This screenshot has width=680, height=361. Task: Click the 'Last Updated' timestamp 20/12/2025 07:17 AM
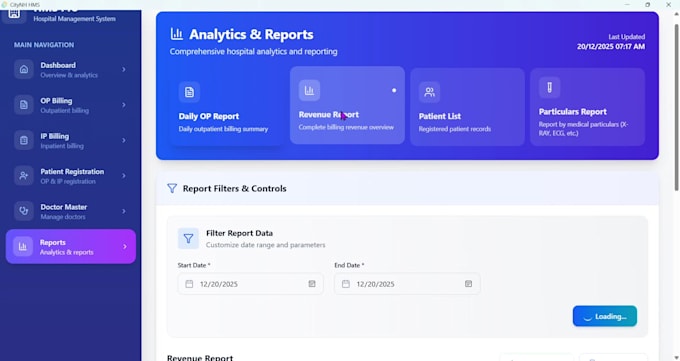pyautogui.click(x=611, y=46)
